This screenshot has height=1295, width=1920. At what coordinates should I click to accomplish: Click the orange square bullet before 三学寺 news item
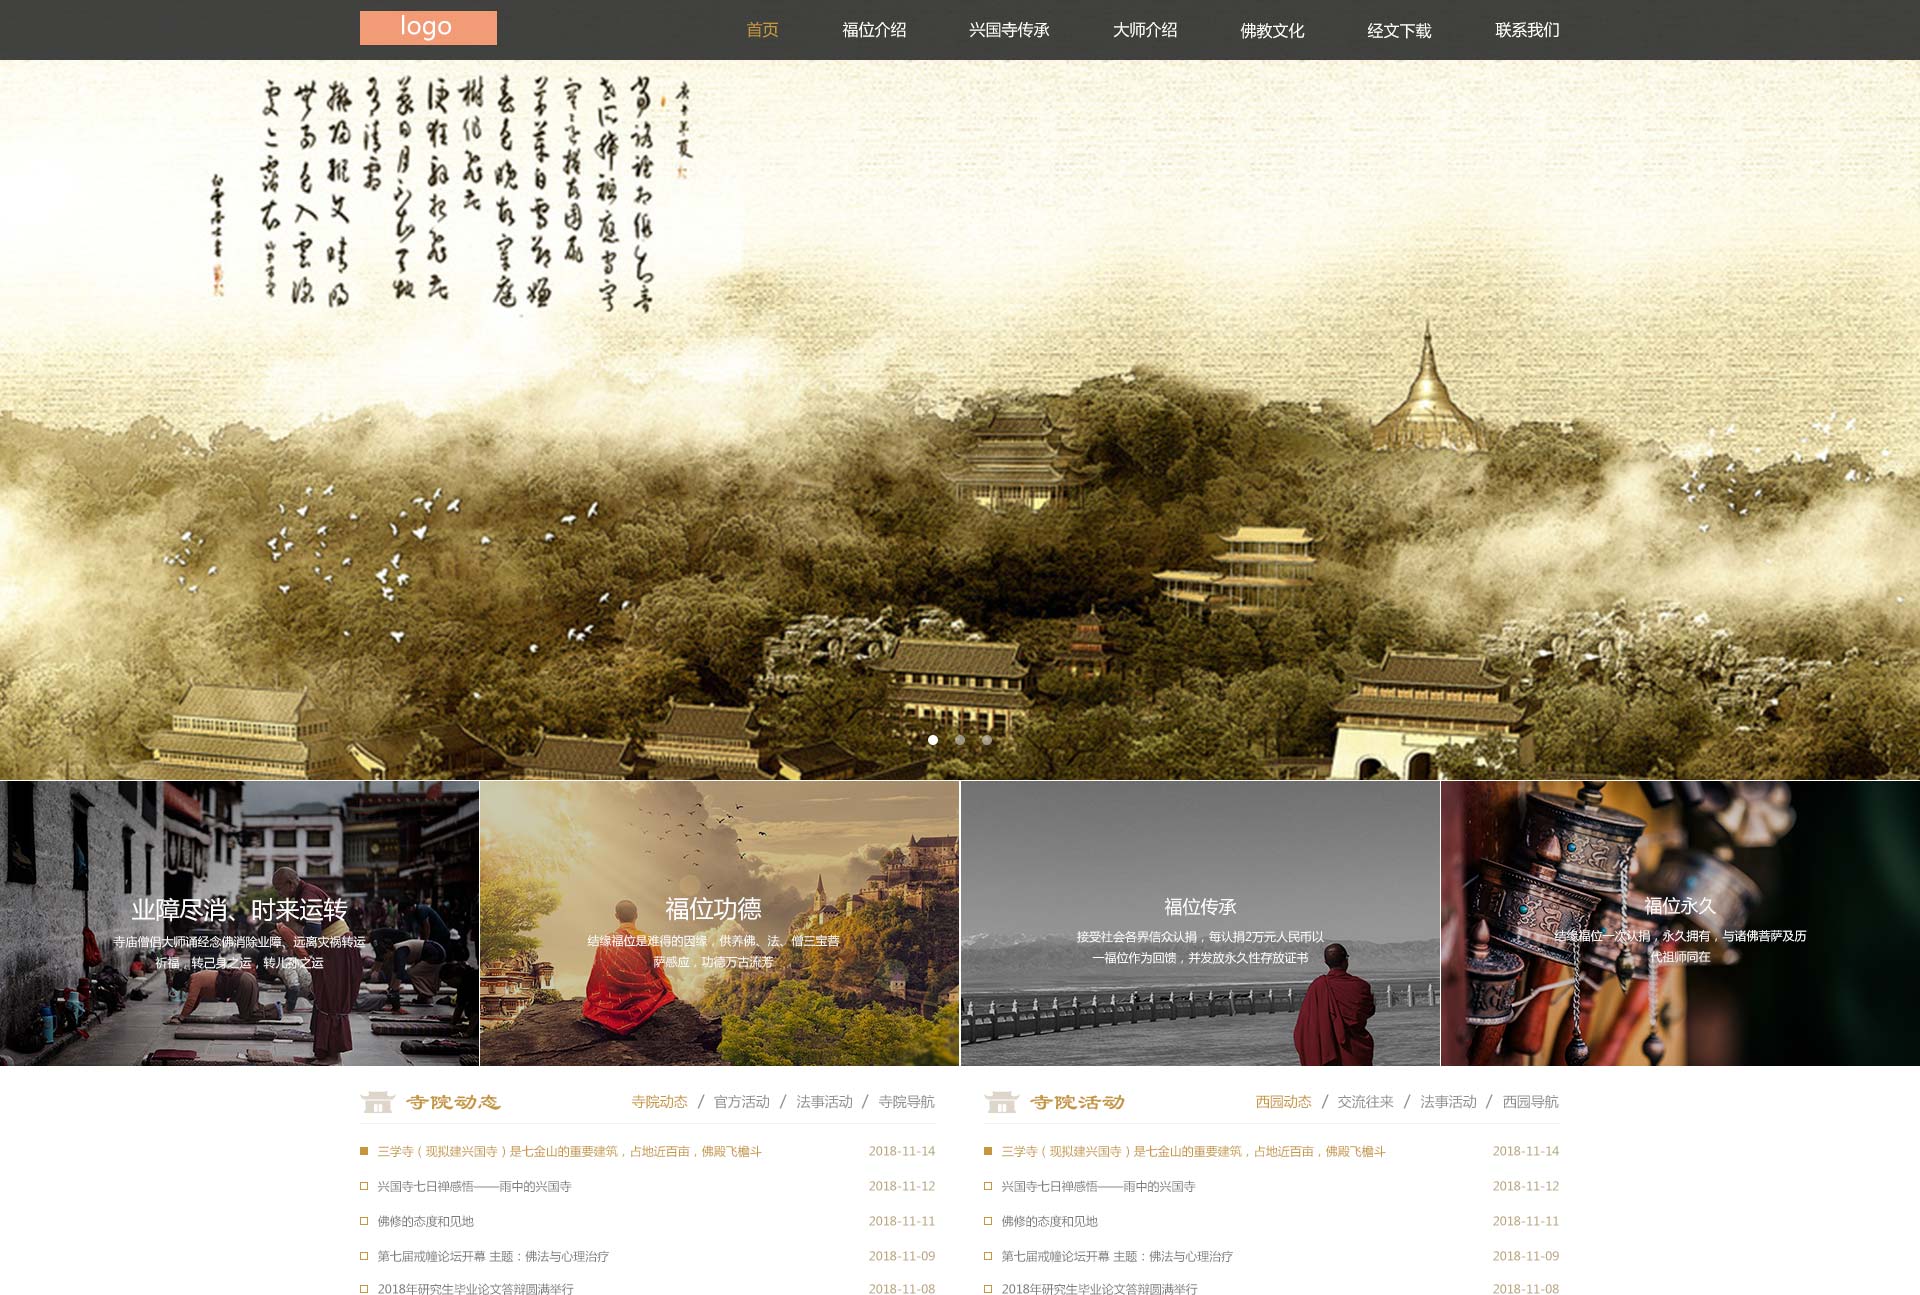point(362,1152)
